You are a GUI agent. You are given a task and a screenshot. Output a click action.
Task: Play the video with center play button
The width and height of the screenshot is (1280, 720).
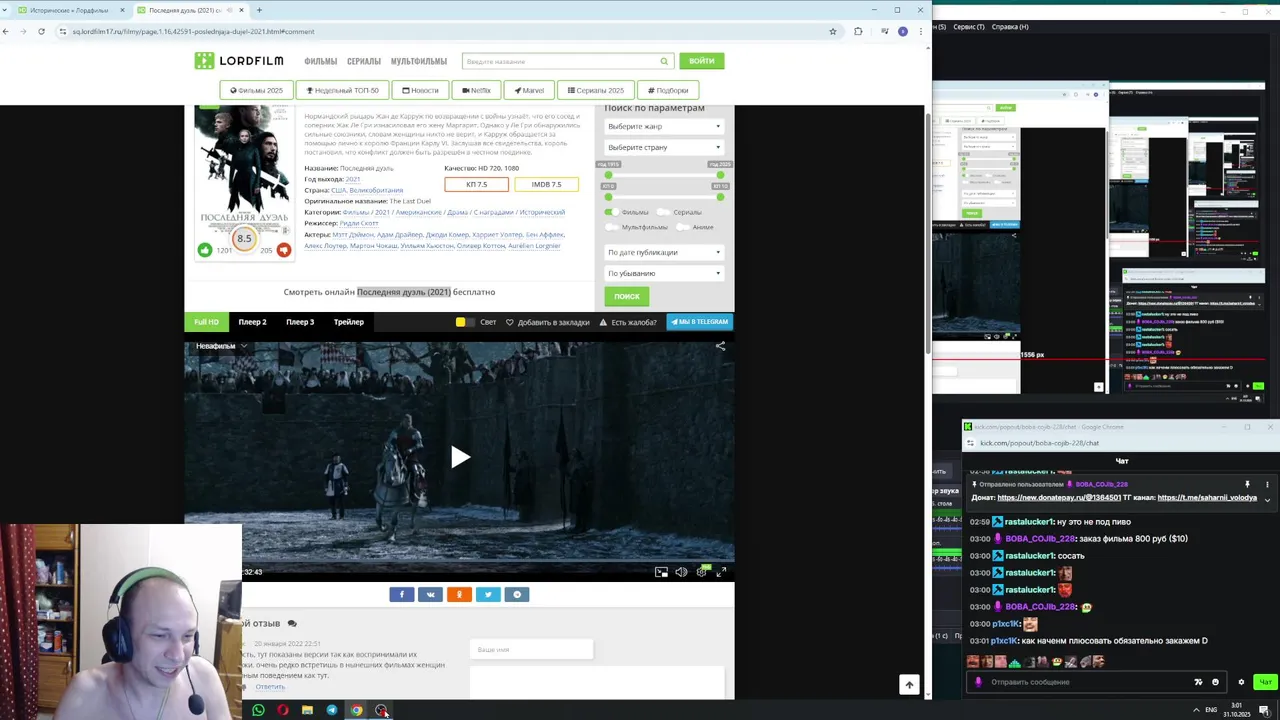[459, 457]
